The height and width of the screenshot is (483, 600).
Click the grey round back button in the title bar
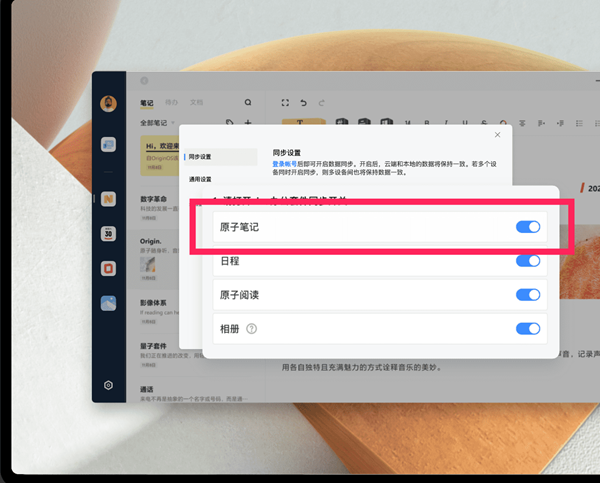coord(144,81)
